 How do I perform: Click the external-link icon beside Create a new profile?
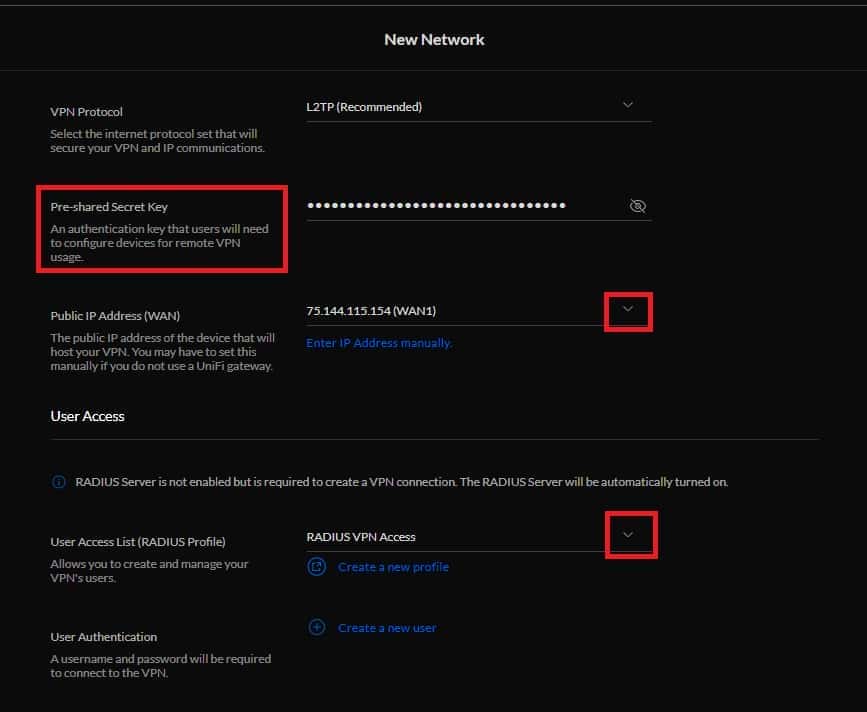click(317, 567)
